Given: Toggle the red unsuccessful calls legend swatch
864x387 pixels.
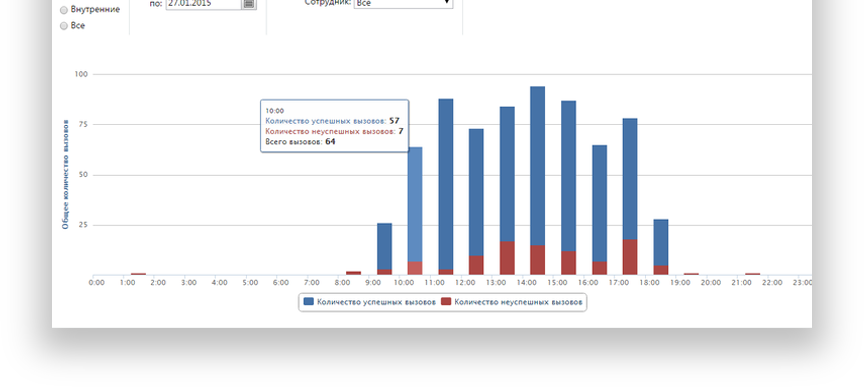Looking at the screenshot, I should (x=446, y=302).
